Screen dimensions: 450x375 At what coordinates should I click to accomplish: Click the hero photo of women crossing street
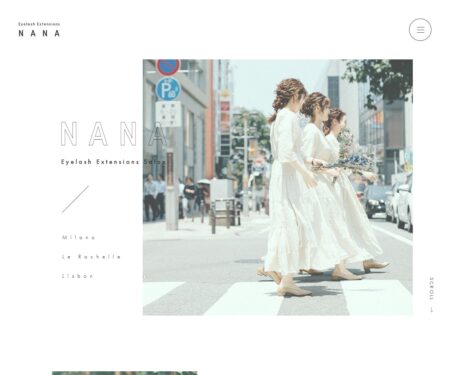click(278, 187)
